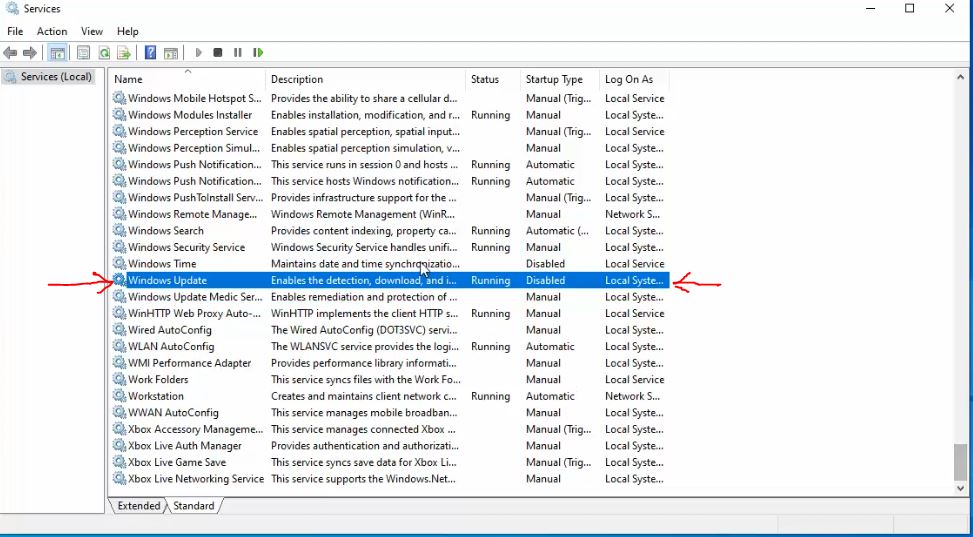Click the gear icon beside WMI Performance Adapter
The height and width of the screenshot is (537, 973).
[x=119, y=363]
